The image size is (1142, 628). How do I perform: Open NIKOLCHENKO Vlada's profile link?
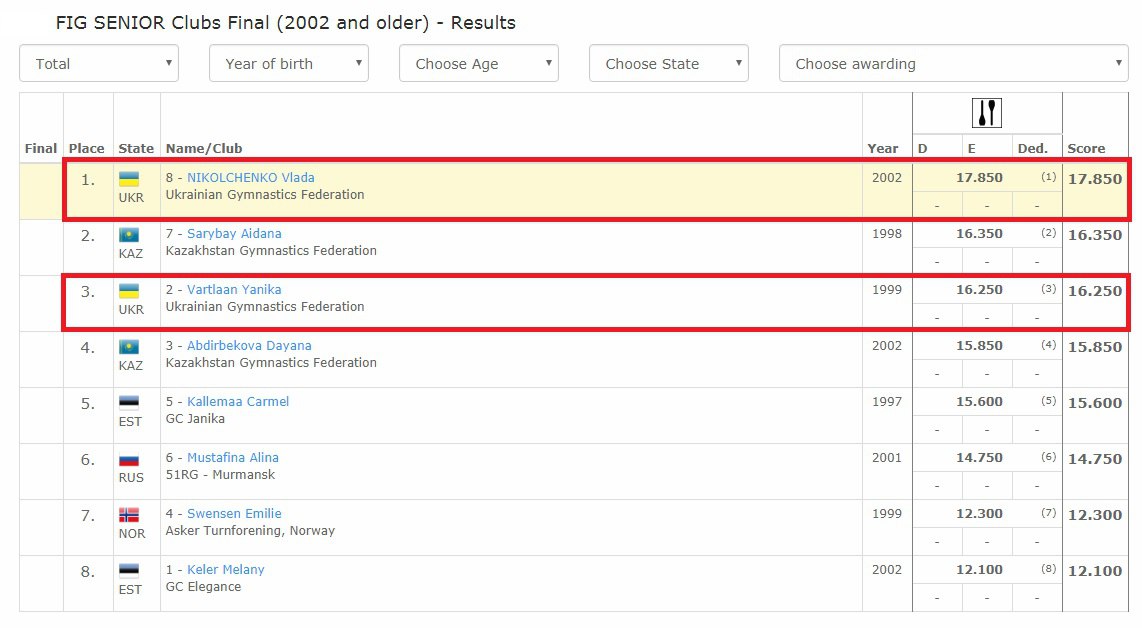(x=250, y=178)
